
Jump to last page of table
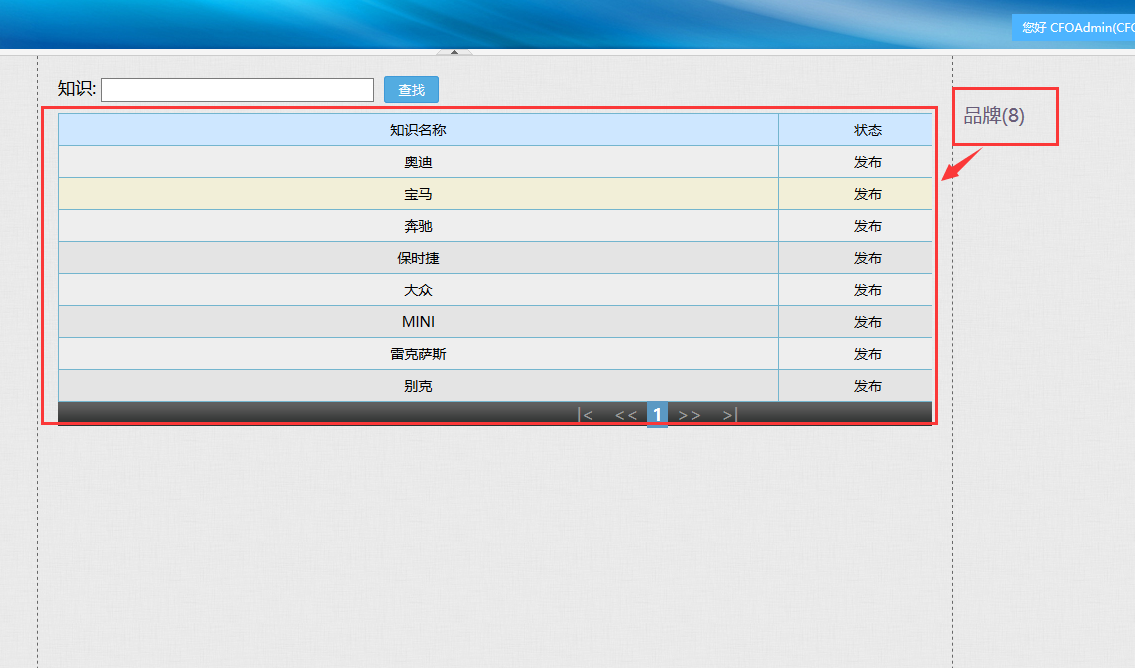tap(729, 415)
